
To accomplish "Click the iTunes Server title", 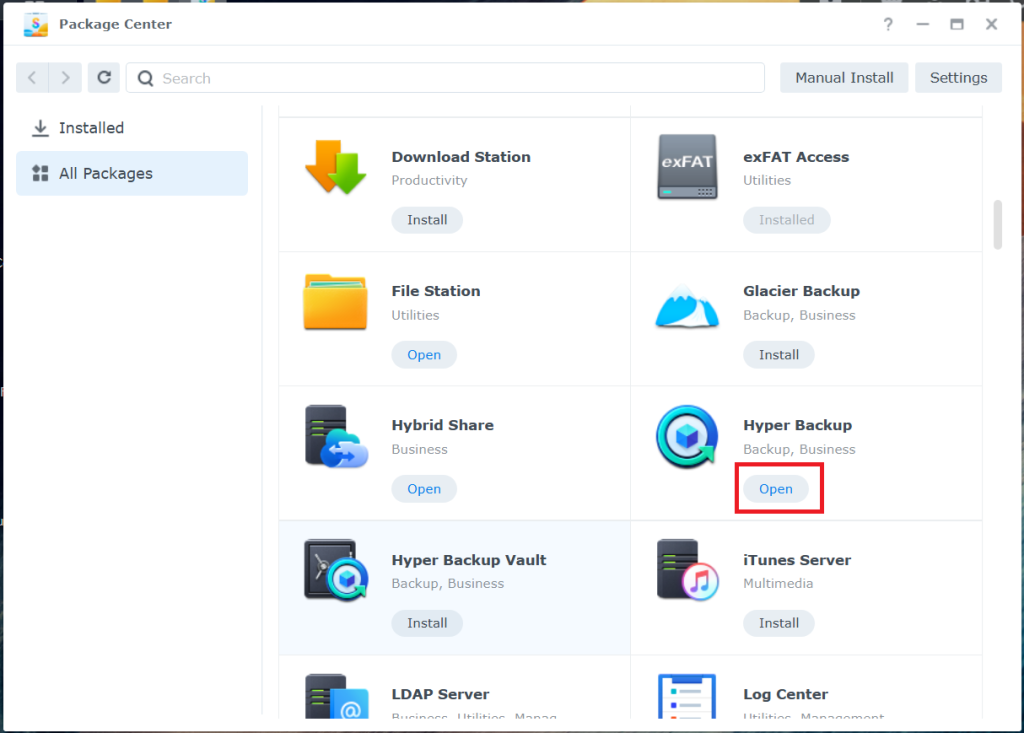I will click(797, 560).
